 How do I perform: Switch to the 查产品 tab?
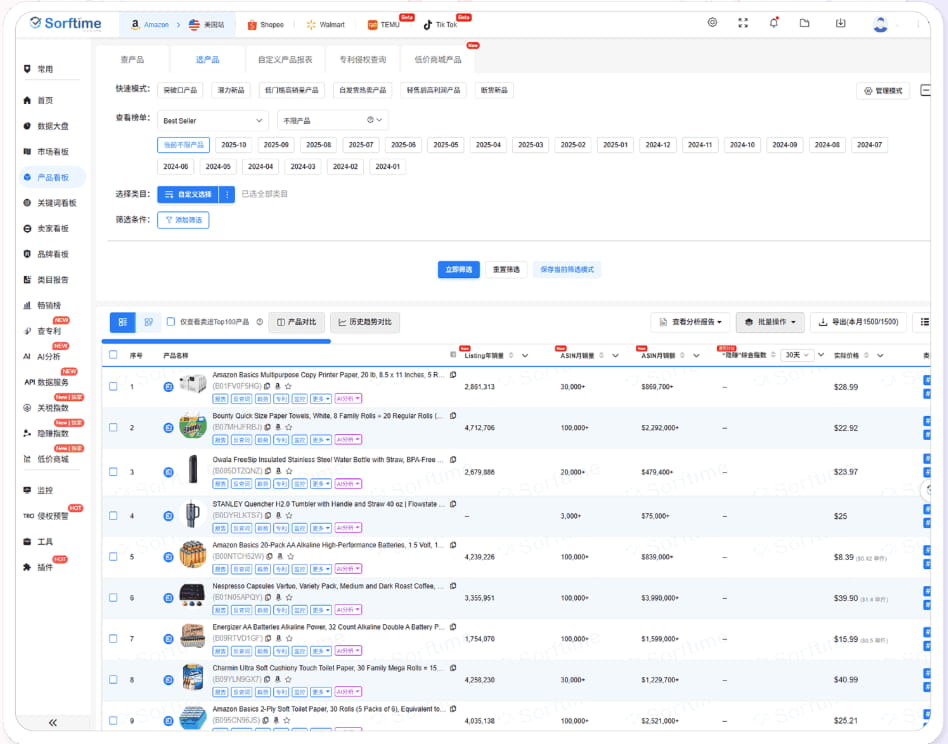(x=132, y=59)
